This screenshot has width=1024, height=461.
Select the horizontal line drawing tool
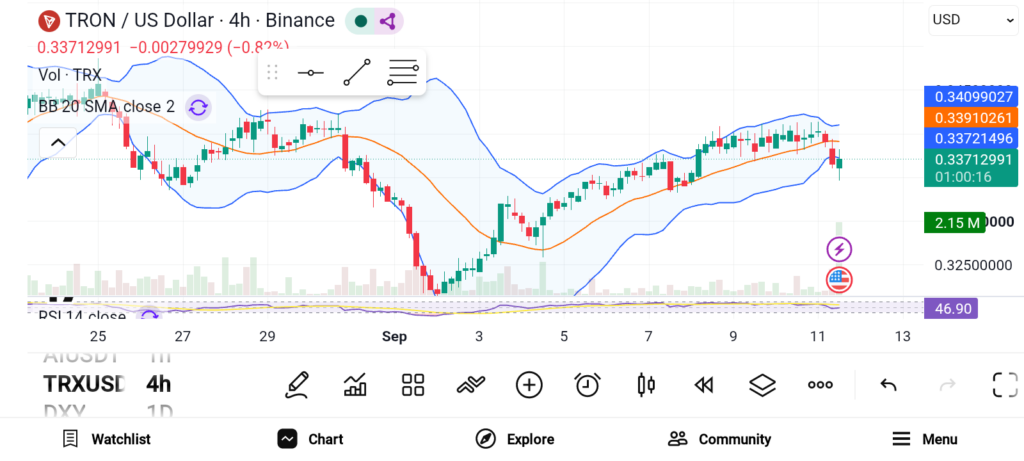point(310,72)
